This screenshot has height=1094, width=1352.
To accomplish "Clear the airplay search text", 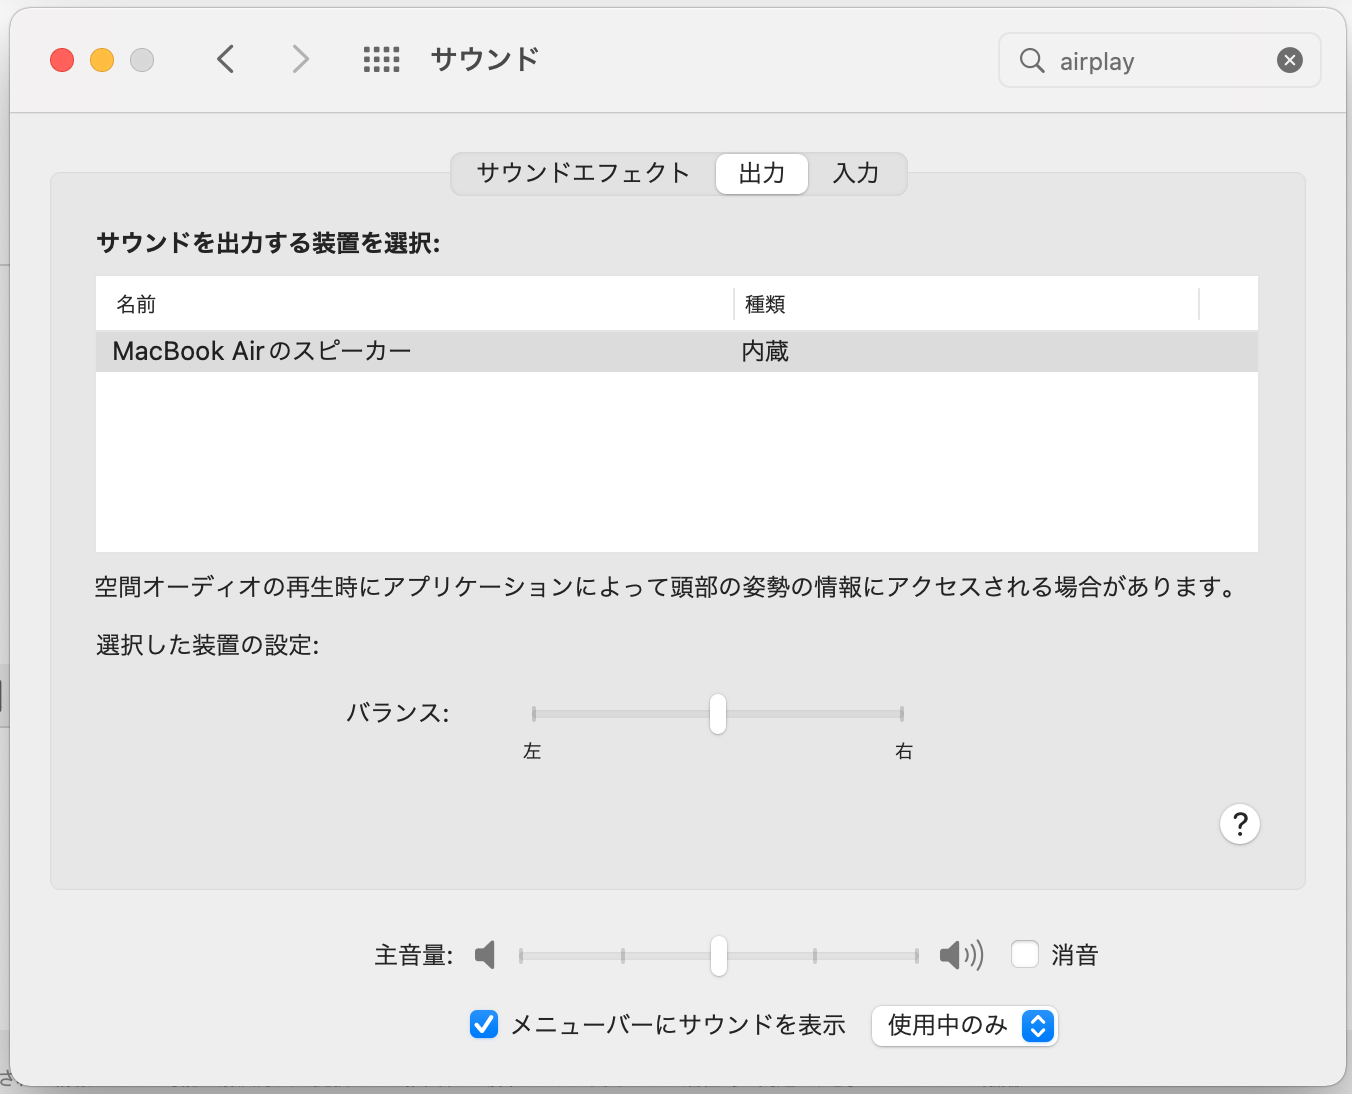I will [1290, 61].
